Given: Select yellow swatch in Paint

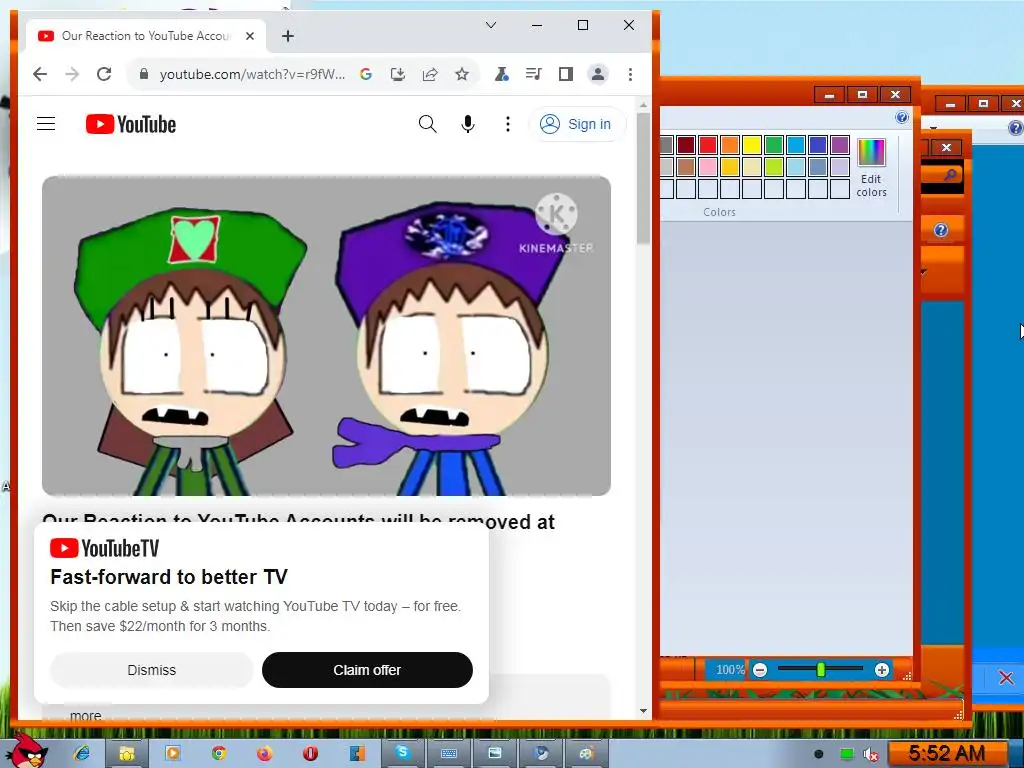Looking at the screenshot, I should (x=752, y=144).
